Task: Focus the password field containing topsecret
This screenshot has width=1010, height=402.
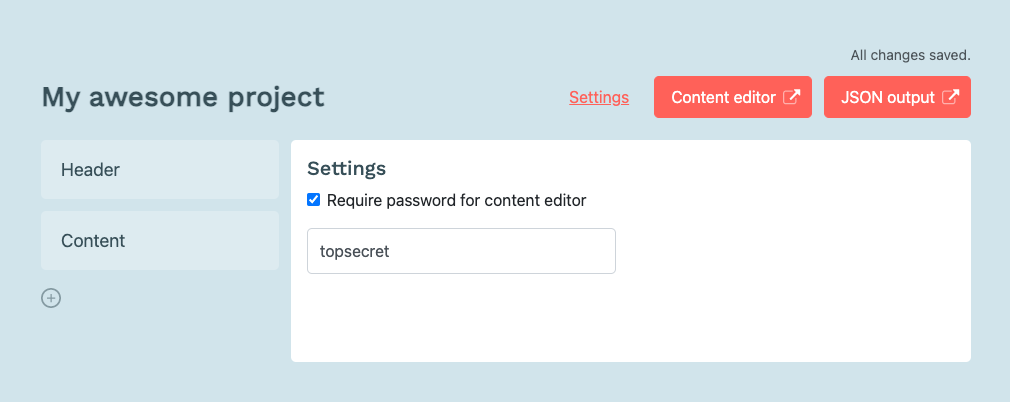Action: tap(461, 251)
